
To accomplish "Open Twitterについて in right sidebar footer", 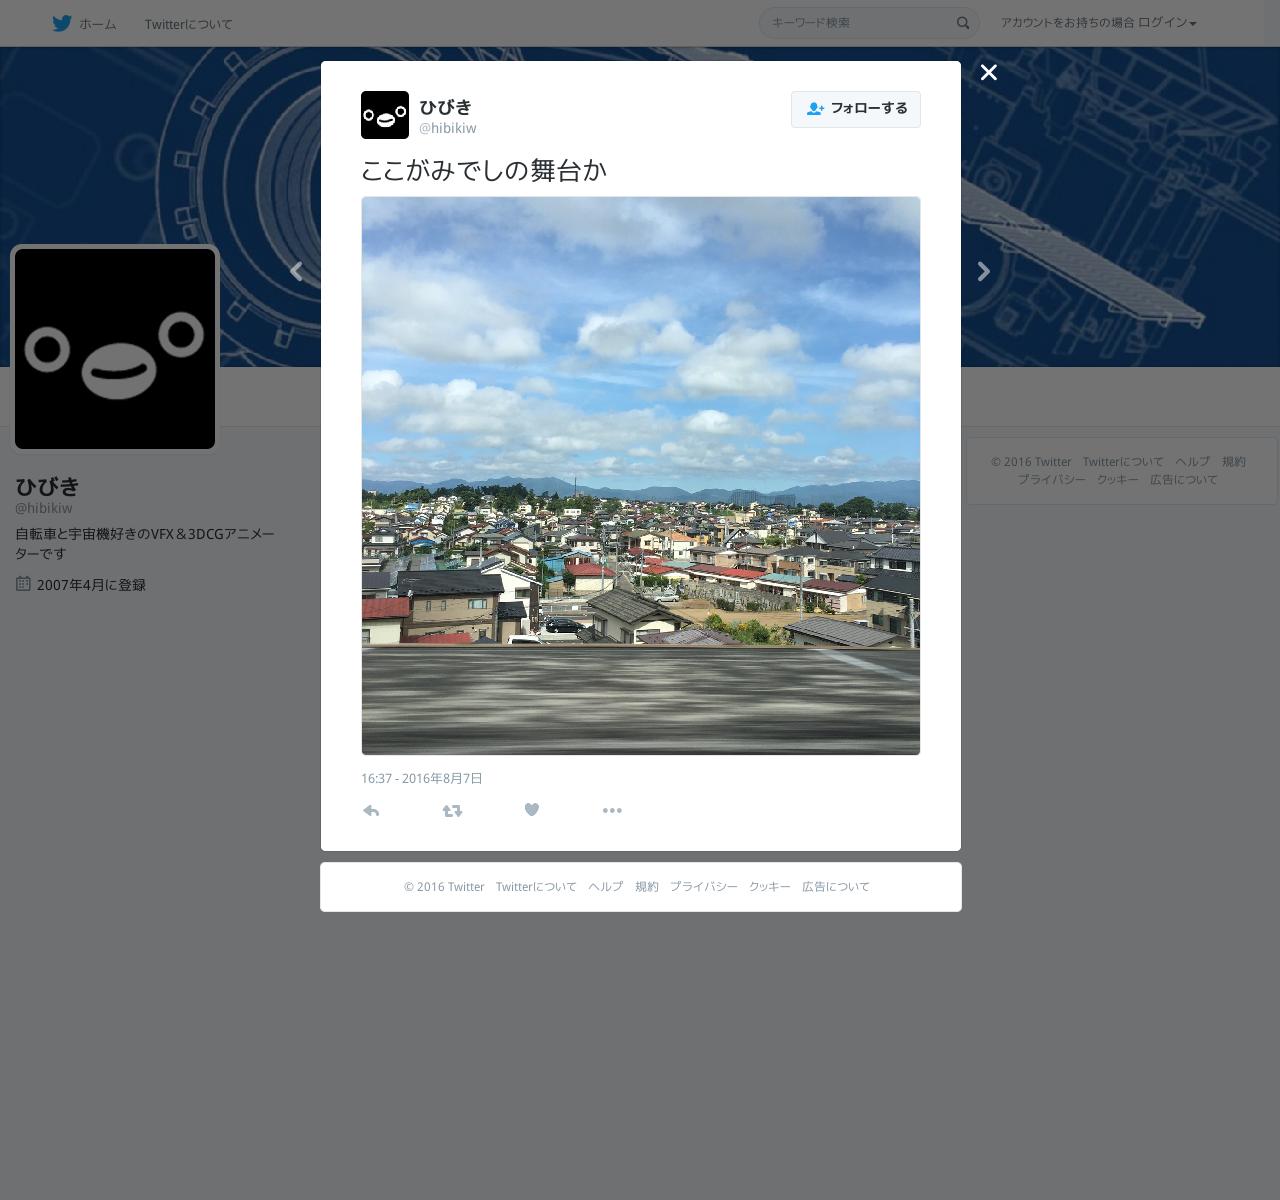I will click(1123, 462).
